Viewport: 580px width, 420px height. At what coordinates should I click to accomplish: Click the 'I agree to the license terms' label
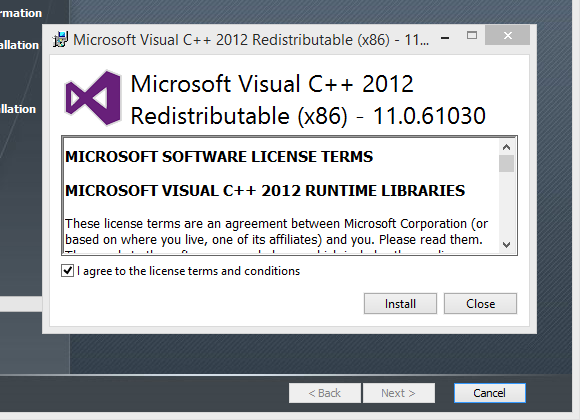tap(188, 271)
